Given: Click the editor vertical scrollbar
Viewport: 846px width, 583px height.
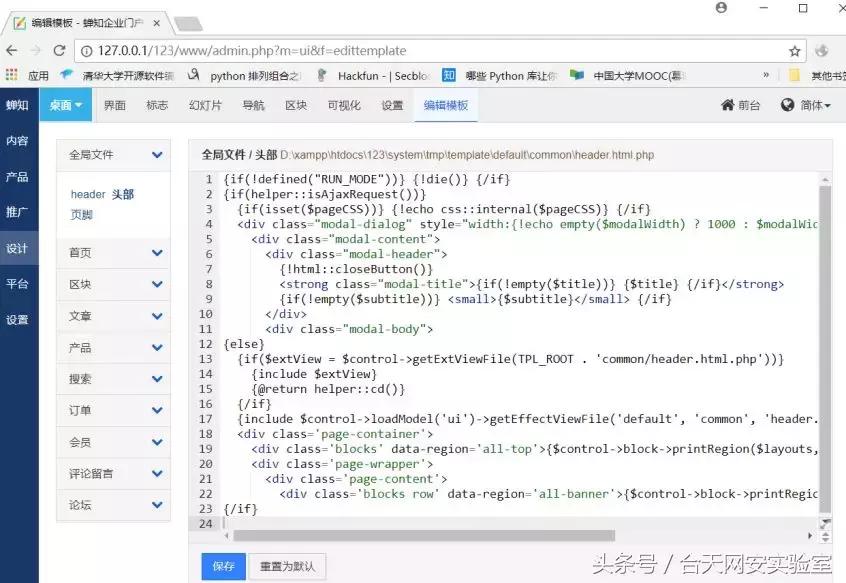Looking at the screenshot, I should (824, 348).
